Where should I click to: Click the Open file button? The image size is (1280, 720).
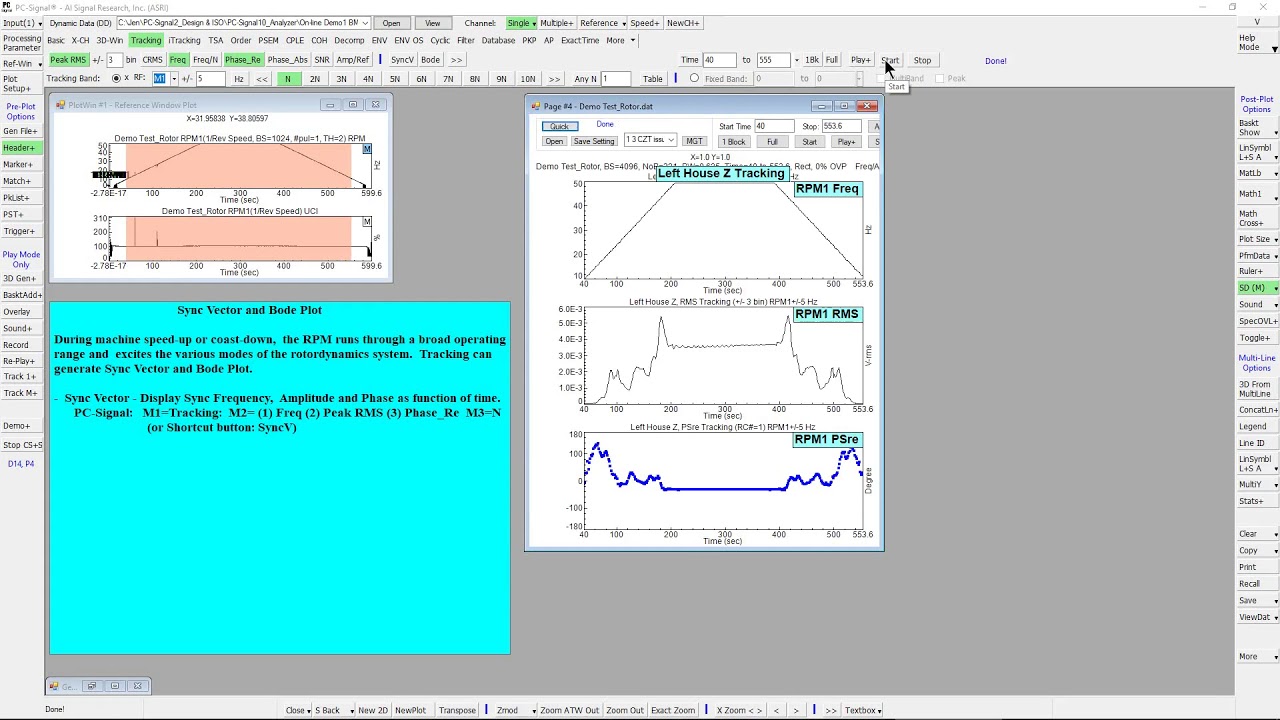(x=391, y=23)
